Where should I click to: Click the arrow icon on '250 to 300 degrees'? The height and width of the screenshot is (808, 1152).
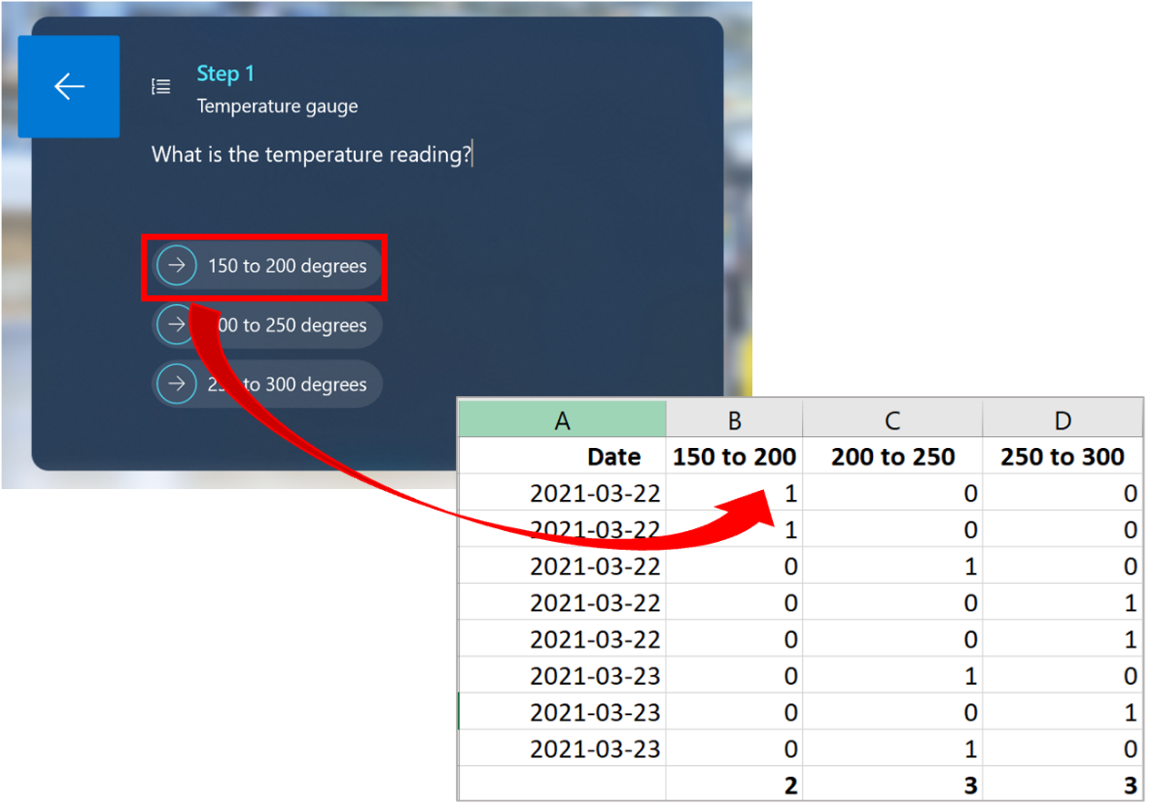coord(176,384)
